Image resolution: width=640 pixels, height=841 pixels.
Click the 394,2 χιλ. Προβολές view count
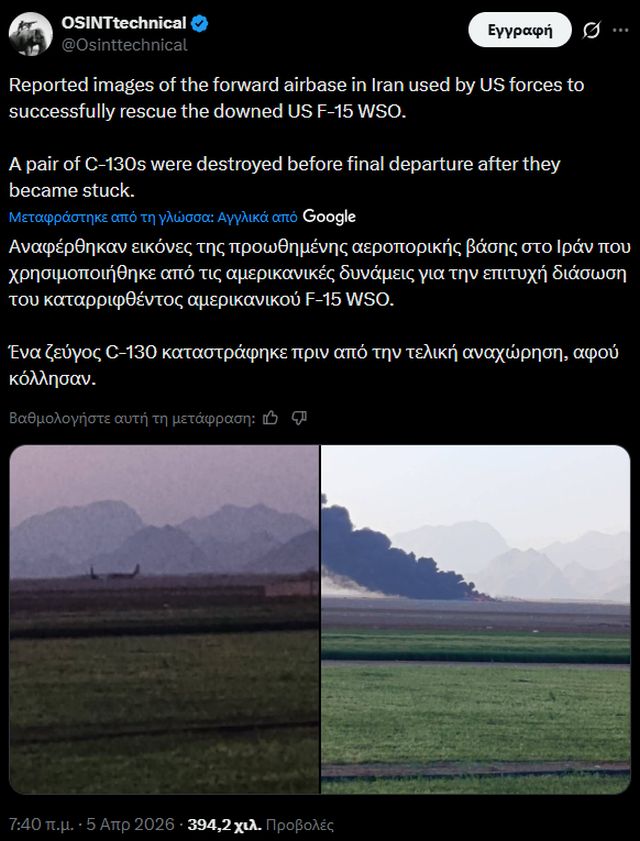260,824
